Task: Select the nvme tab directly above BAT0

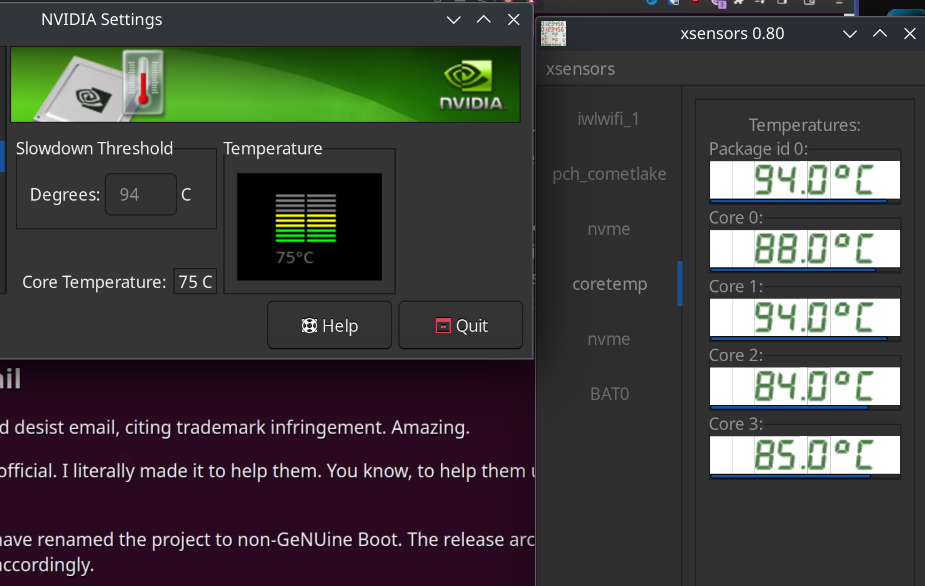Action: 608,339
